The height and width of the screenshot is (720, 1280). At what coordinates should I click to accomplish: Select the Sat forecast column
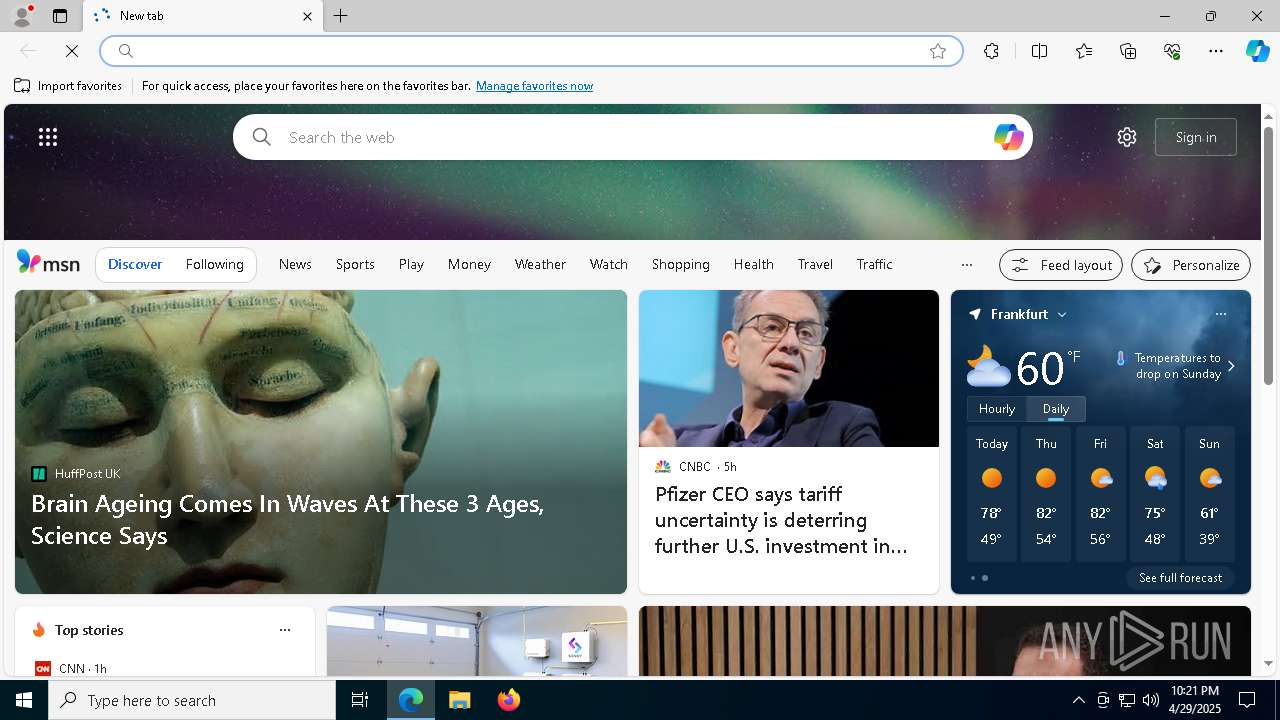tap(1155, 494)
